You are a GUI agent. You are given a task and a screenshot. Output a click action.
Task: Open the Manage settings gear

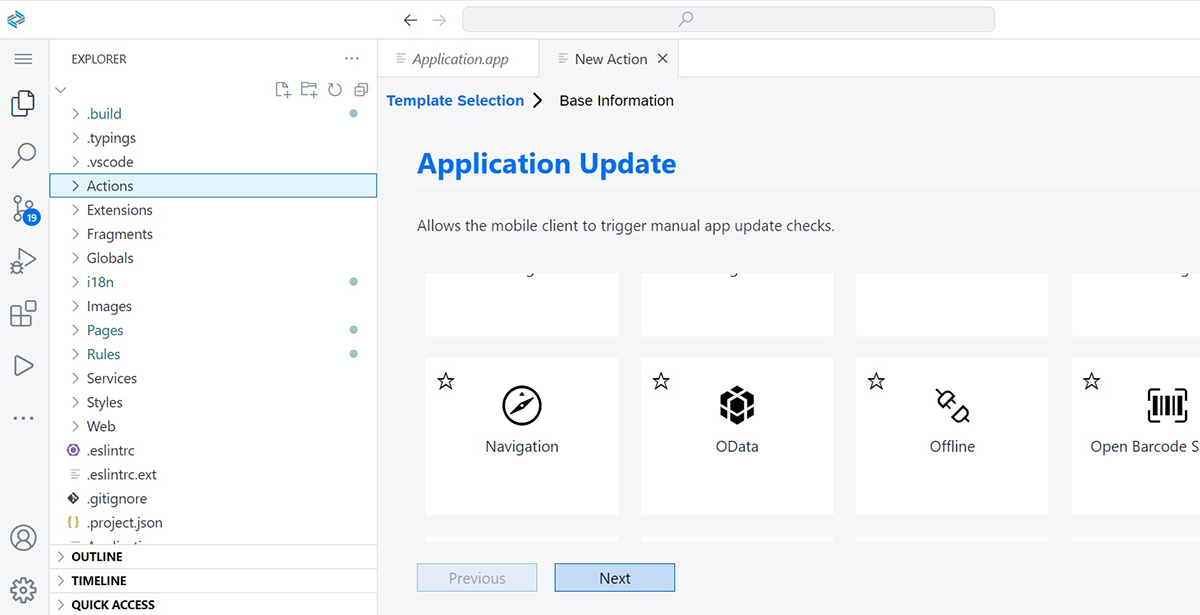(23, 589)
